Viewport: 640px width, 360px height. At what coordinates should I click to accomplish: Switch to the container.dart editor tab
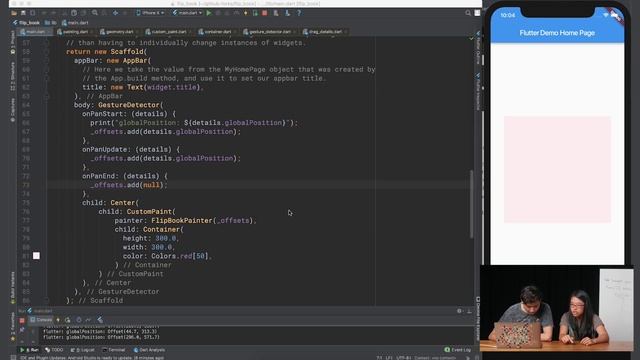tap(218, 31)
